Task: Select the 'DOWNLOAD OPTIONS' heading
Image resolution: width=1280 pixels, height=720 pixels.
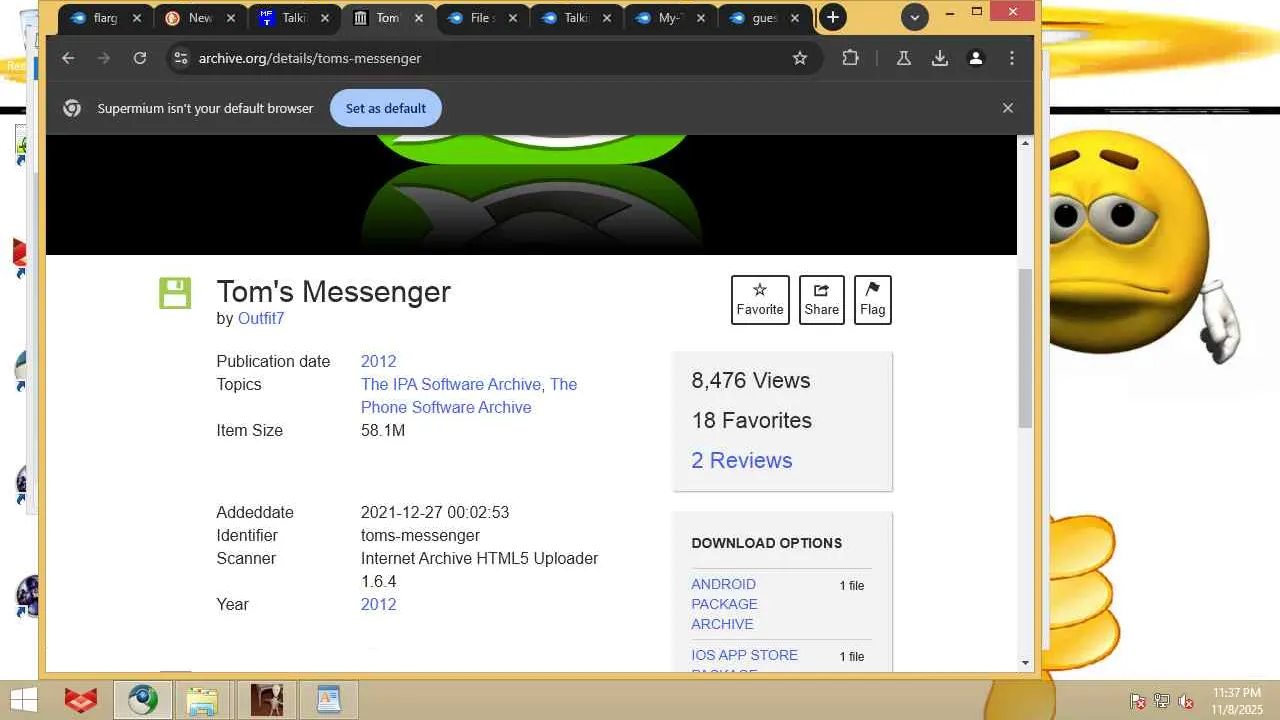Action: (767, 543)
